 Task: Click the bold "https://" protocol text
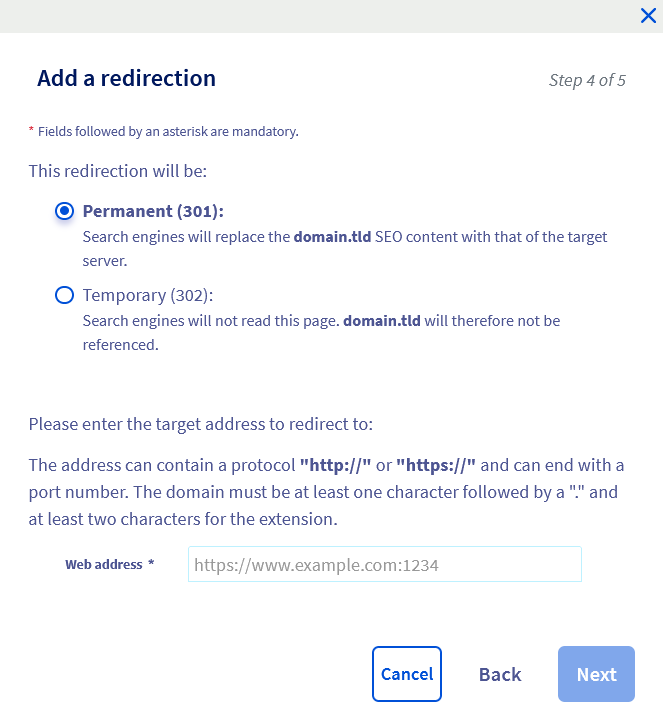436,466
